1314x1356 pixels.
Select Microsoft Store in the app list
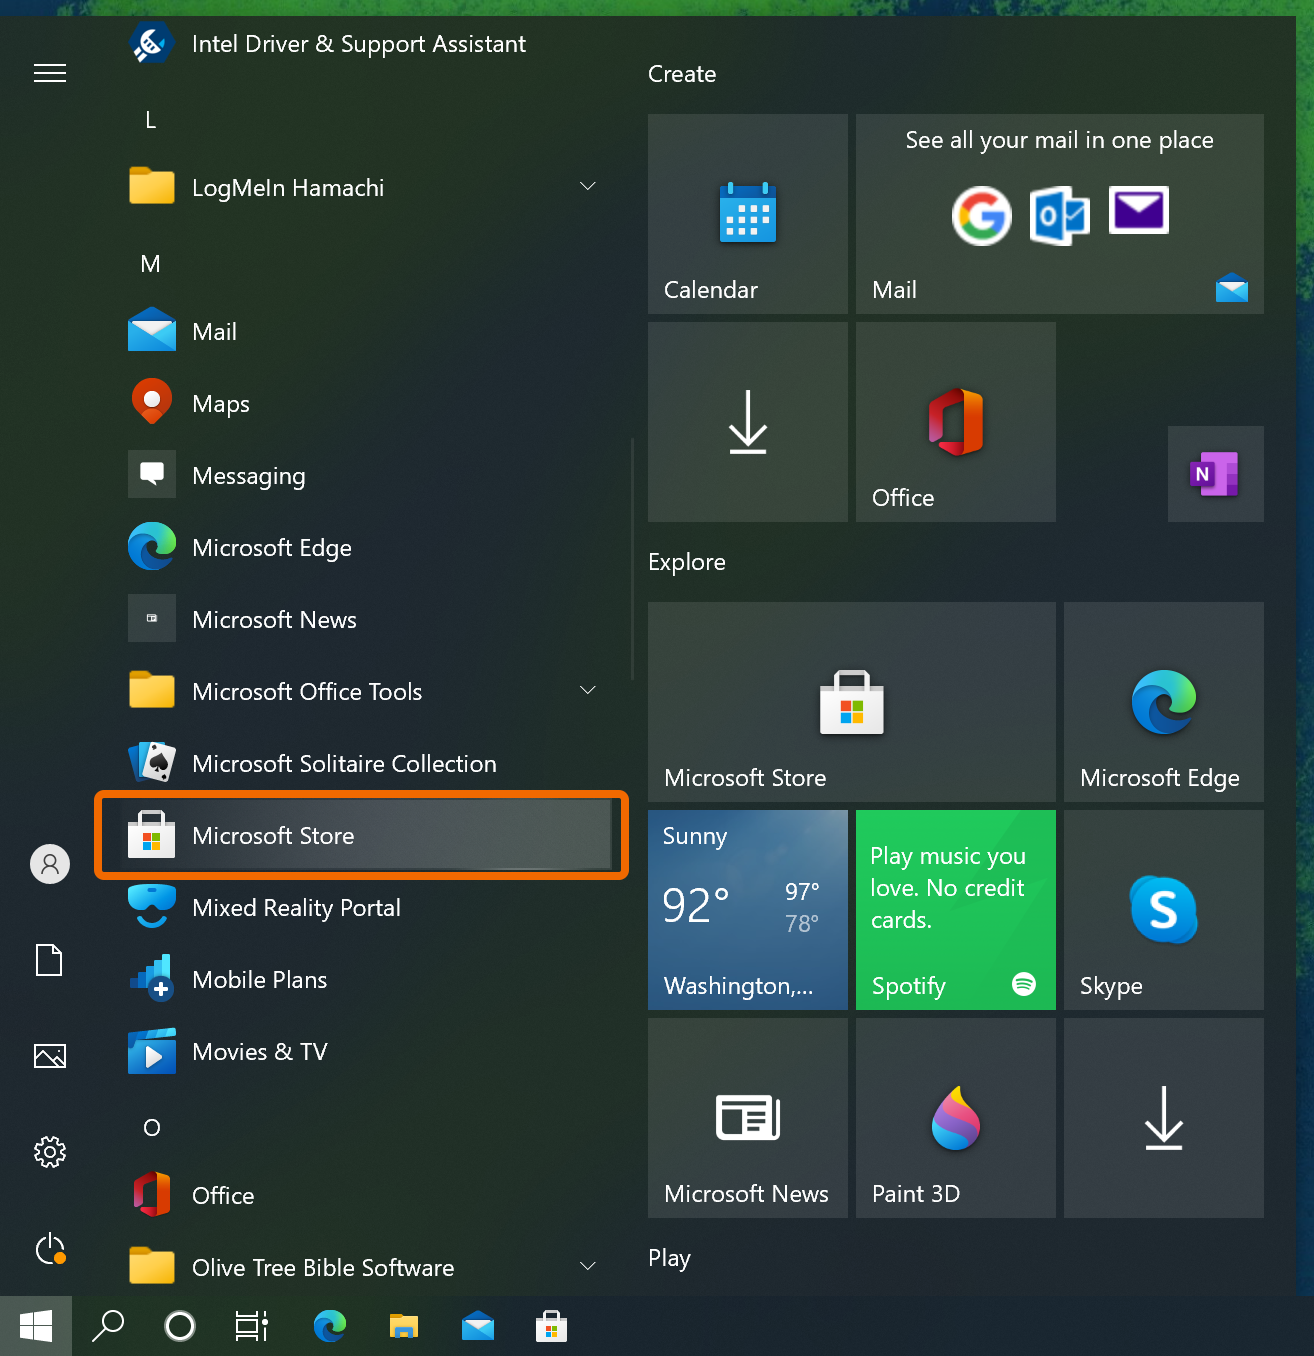click(360, 836)
